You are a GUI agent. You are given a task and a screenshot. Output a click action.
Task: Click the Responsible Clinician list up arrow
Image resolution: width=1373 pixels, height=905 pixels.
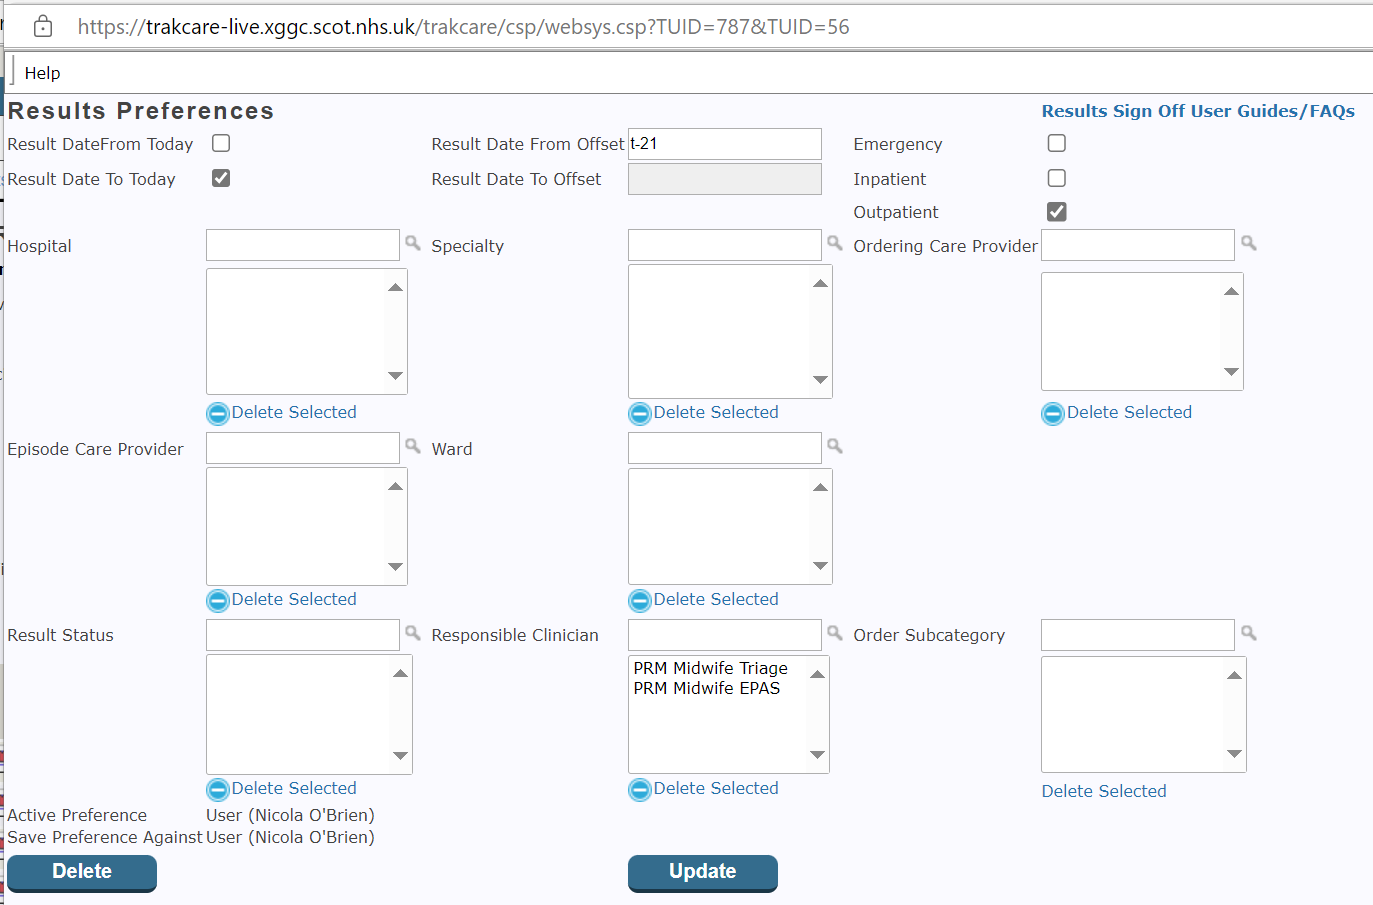[817, 674]
